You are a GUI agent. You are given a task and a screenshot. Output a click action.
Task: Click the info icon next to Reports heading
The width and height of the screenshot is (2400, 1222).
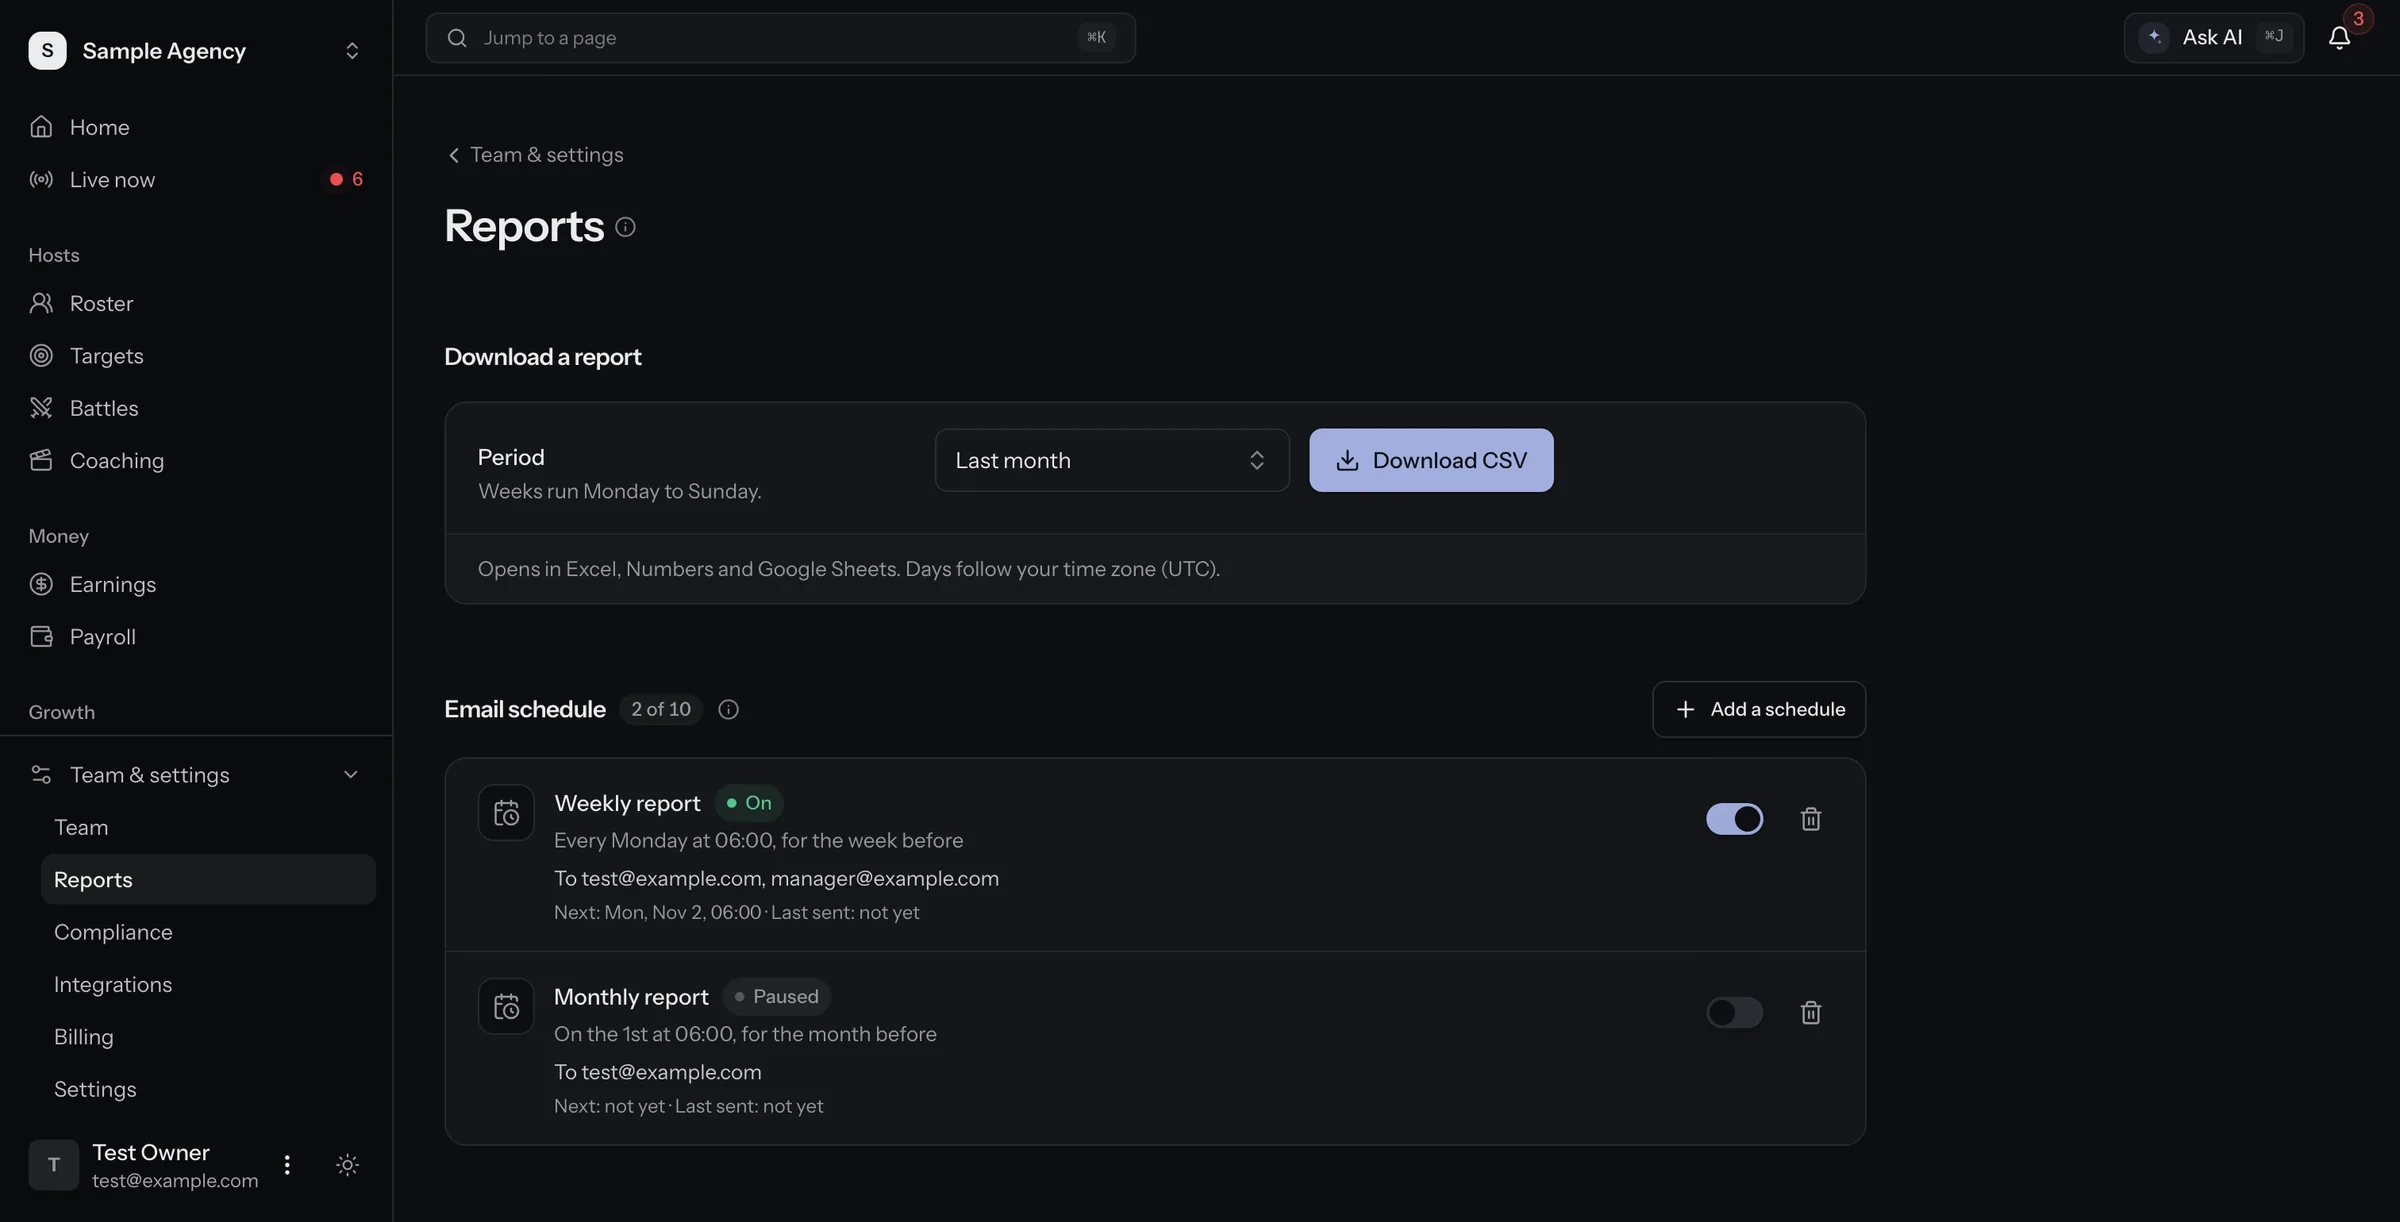coord(625,227)
